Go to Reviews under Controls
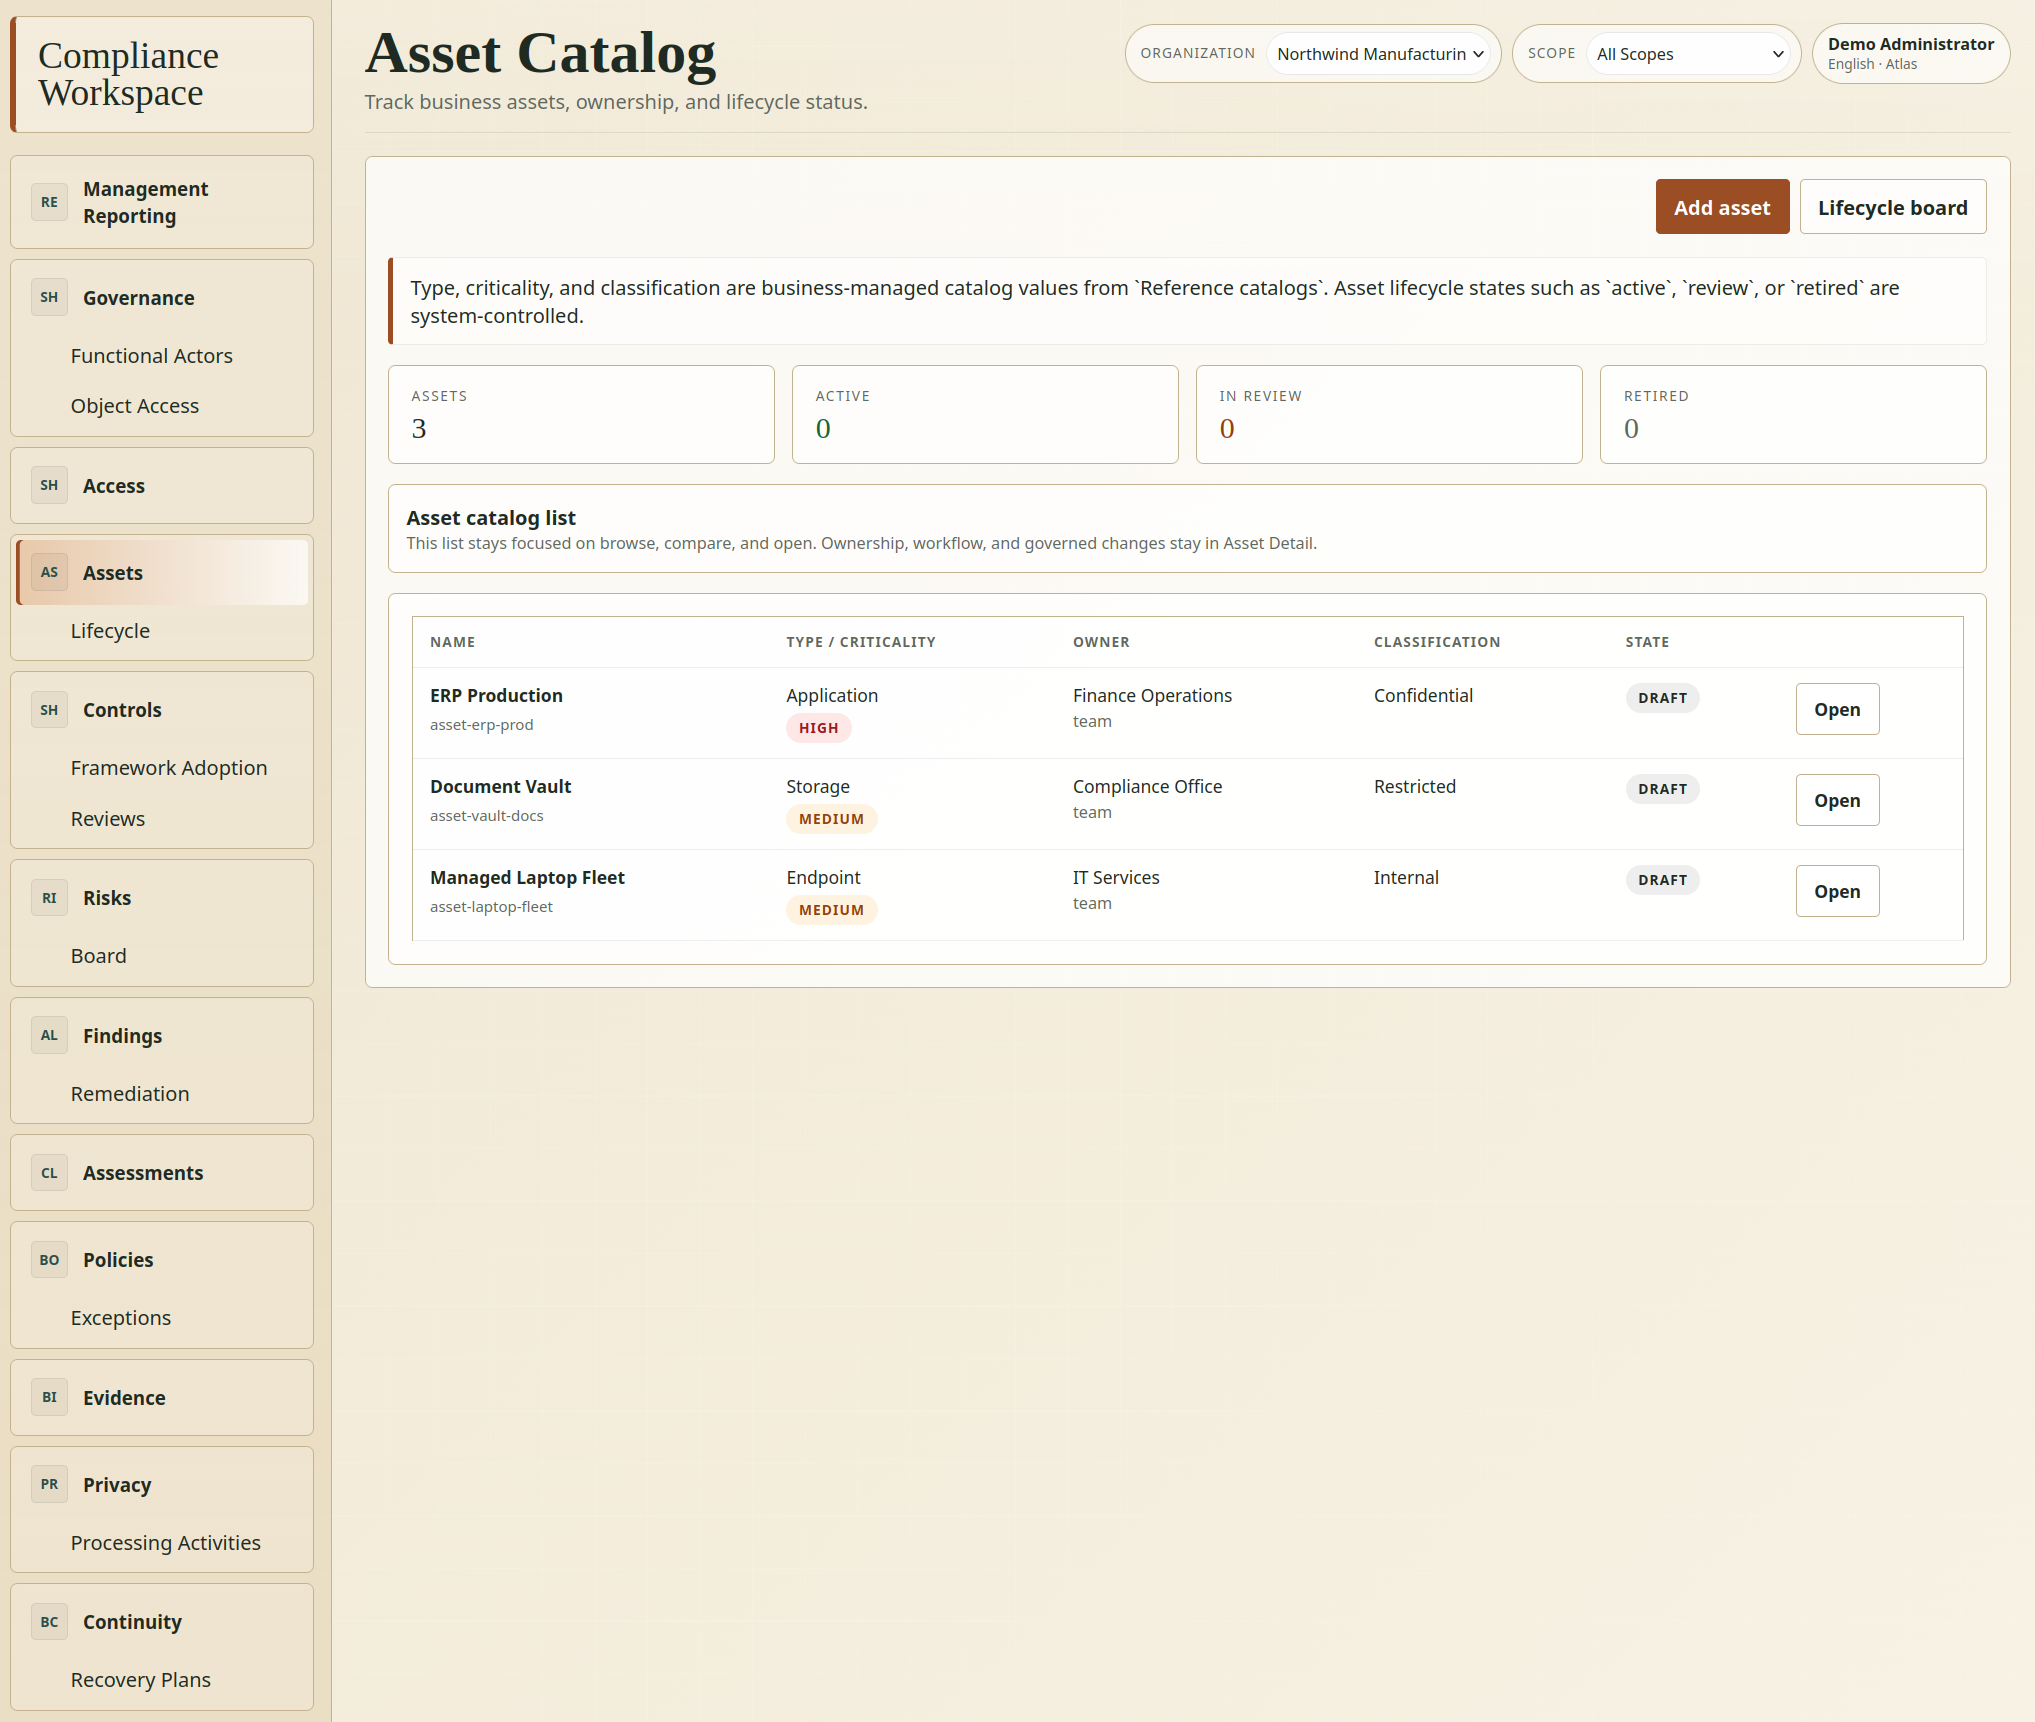The width and height of the screenshot is (2035, 1722). [x=108, y=819]
